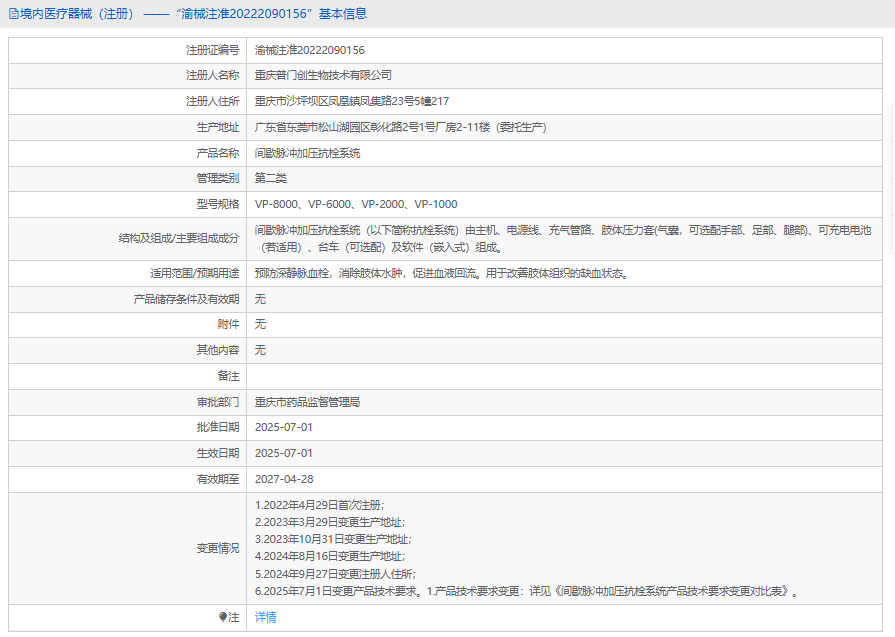
Task: Click the 产品储存条件及有效期 label
Action: pos(186,299)
